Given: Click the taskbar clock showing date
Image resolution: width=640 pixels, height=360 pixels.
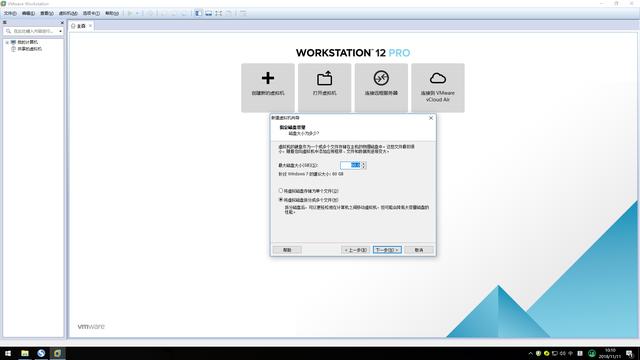Looking at the screenshot, I should click(x=610, y=353).
